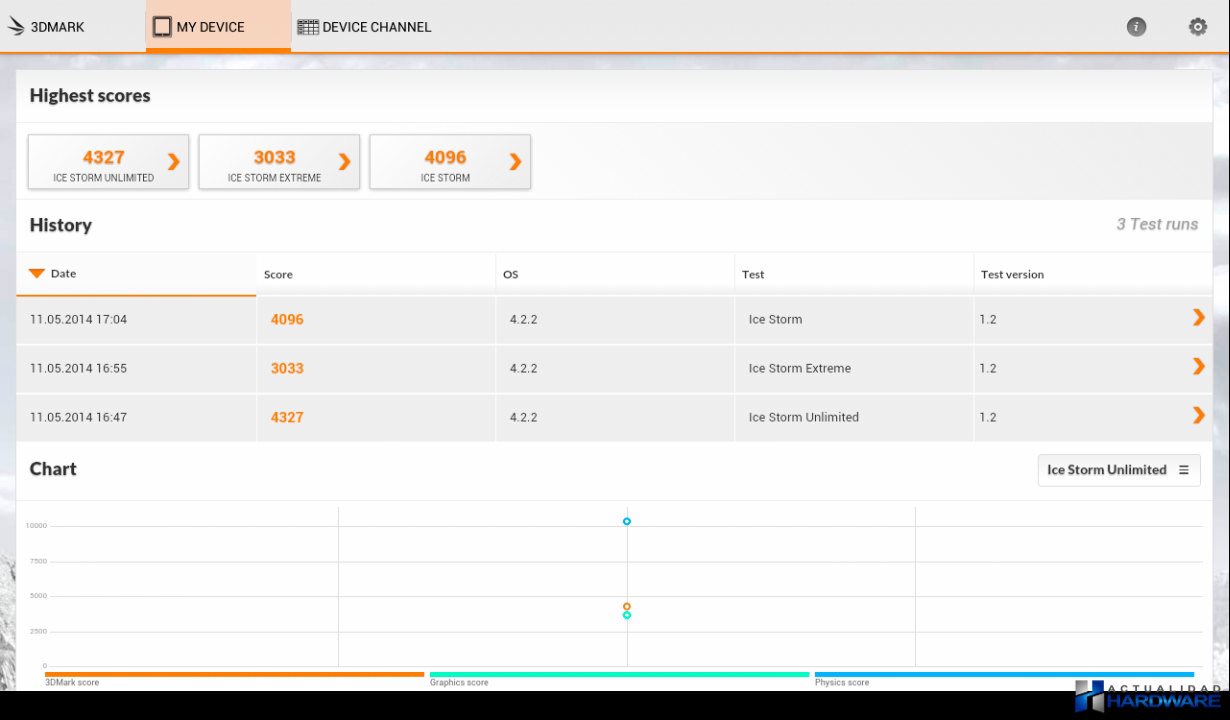Click the blue physics score chart point
This screenshot has height=720, width=1230.
click(627, 521)
